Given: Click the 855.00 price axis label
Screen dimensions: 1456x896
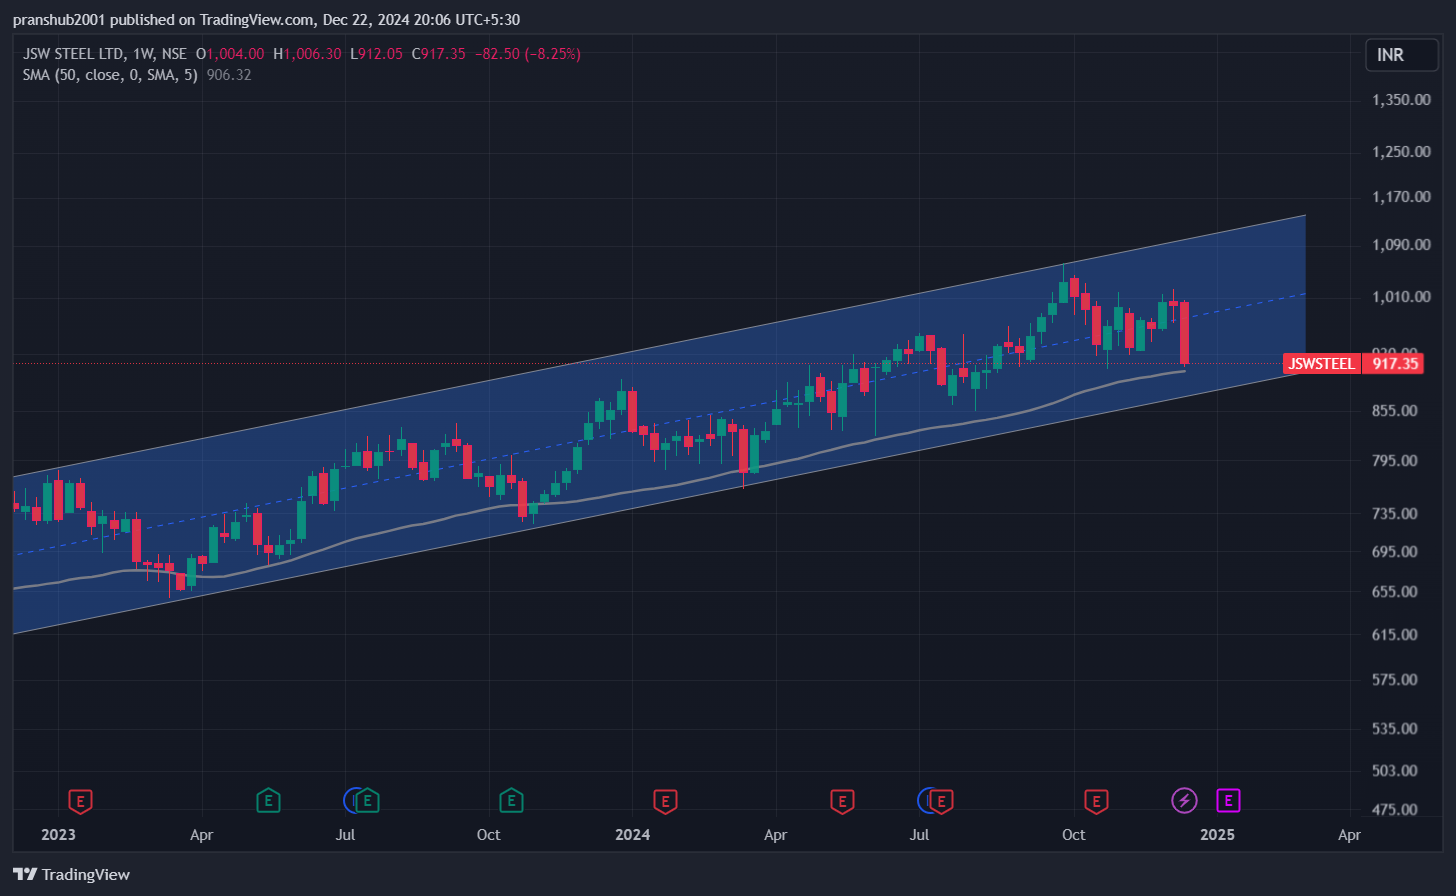Looking at the screenshot, I should point(1395,411).
